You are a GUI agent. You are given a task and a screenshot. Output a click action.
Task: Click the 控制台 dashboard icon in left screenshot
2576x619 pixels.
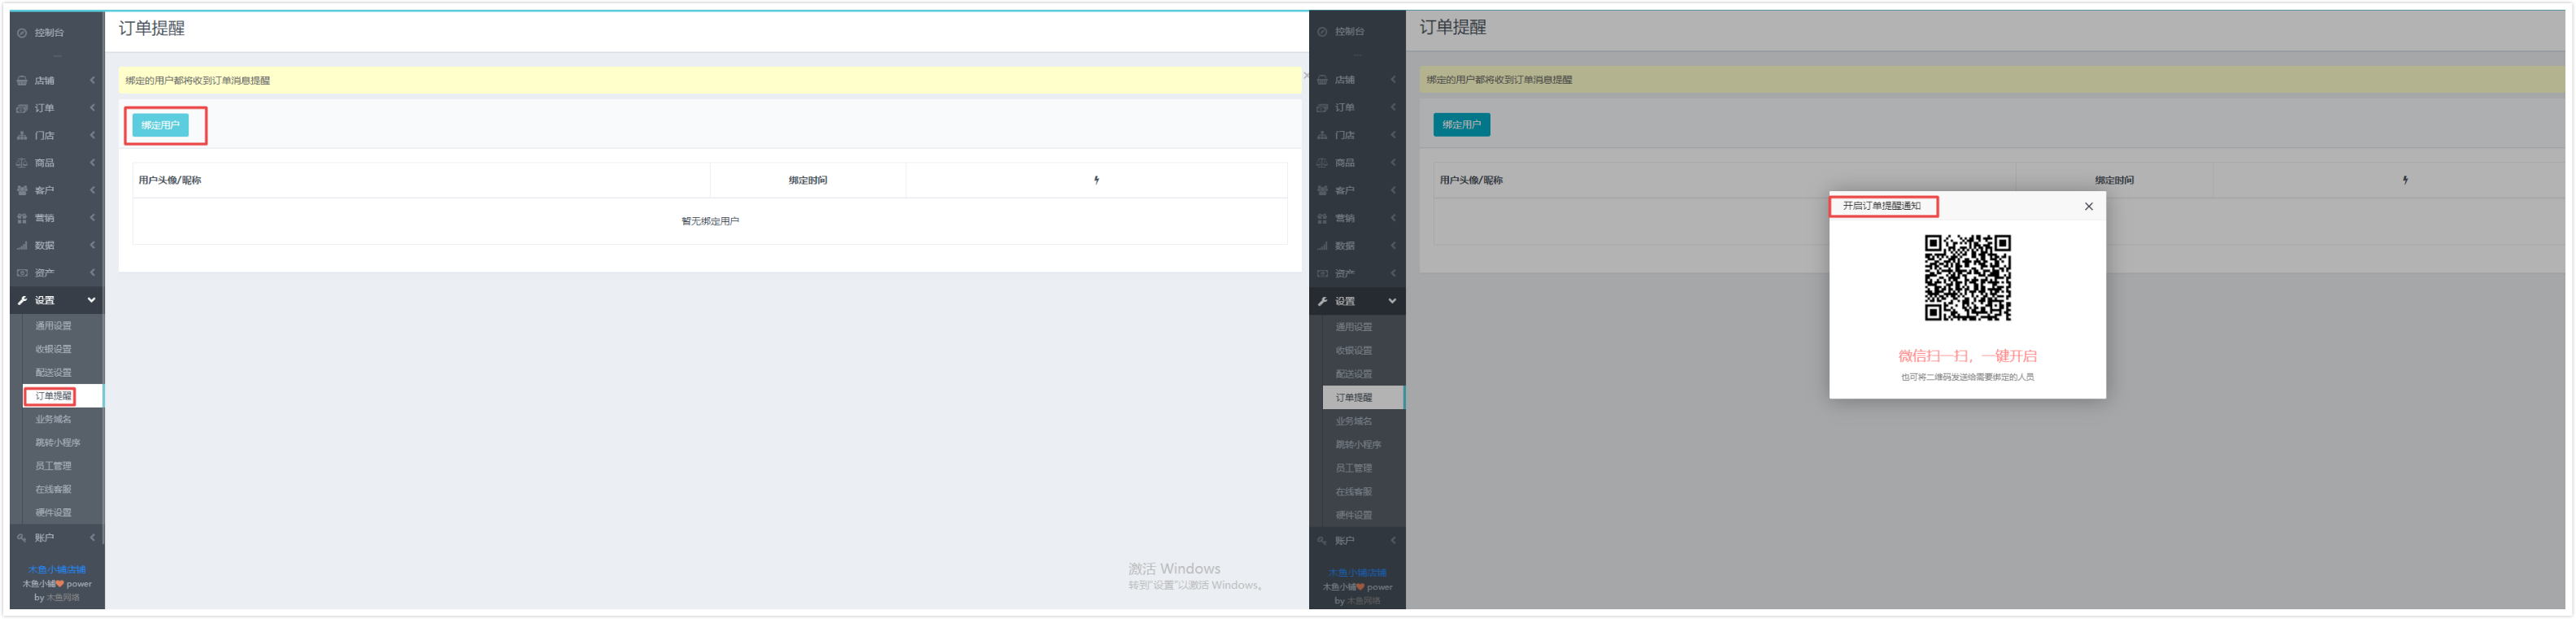(22, 33)
